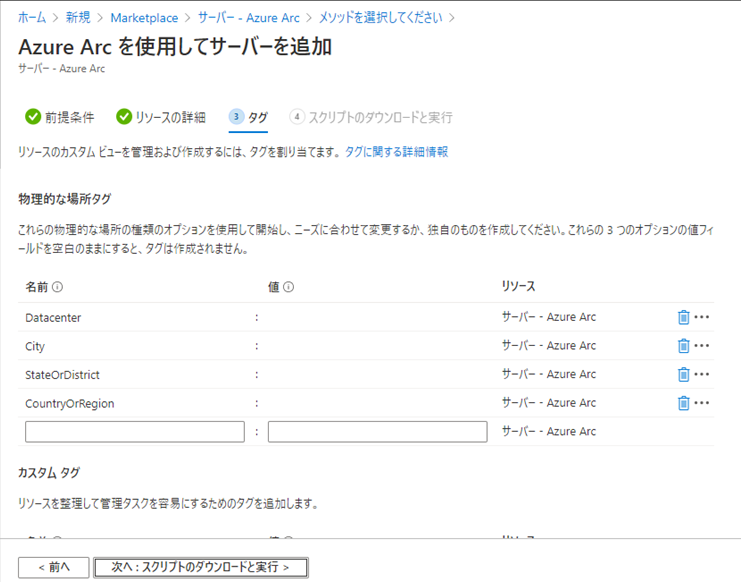
Task: Click the value cell of StateOrDistrict row
Action: (x=378, y=375)
